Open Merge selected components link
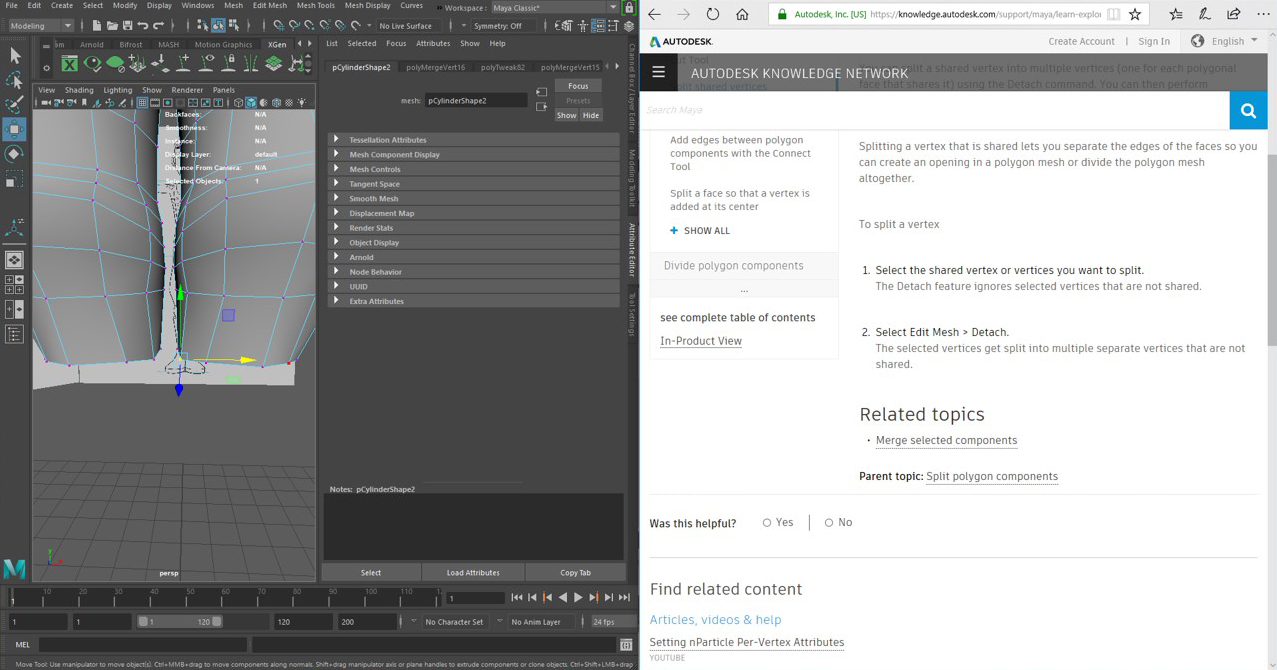 coord(946,440)
